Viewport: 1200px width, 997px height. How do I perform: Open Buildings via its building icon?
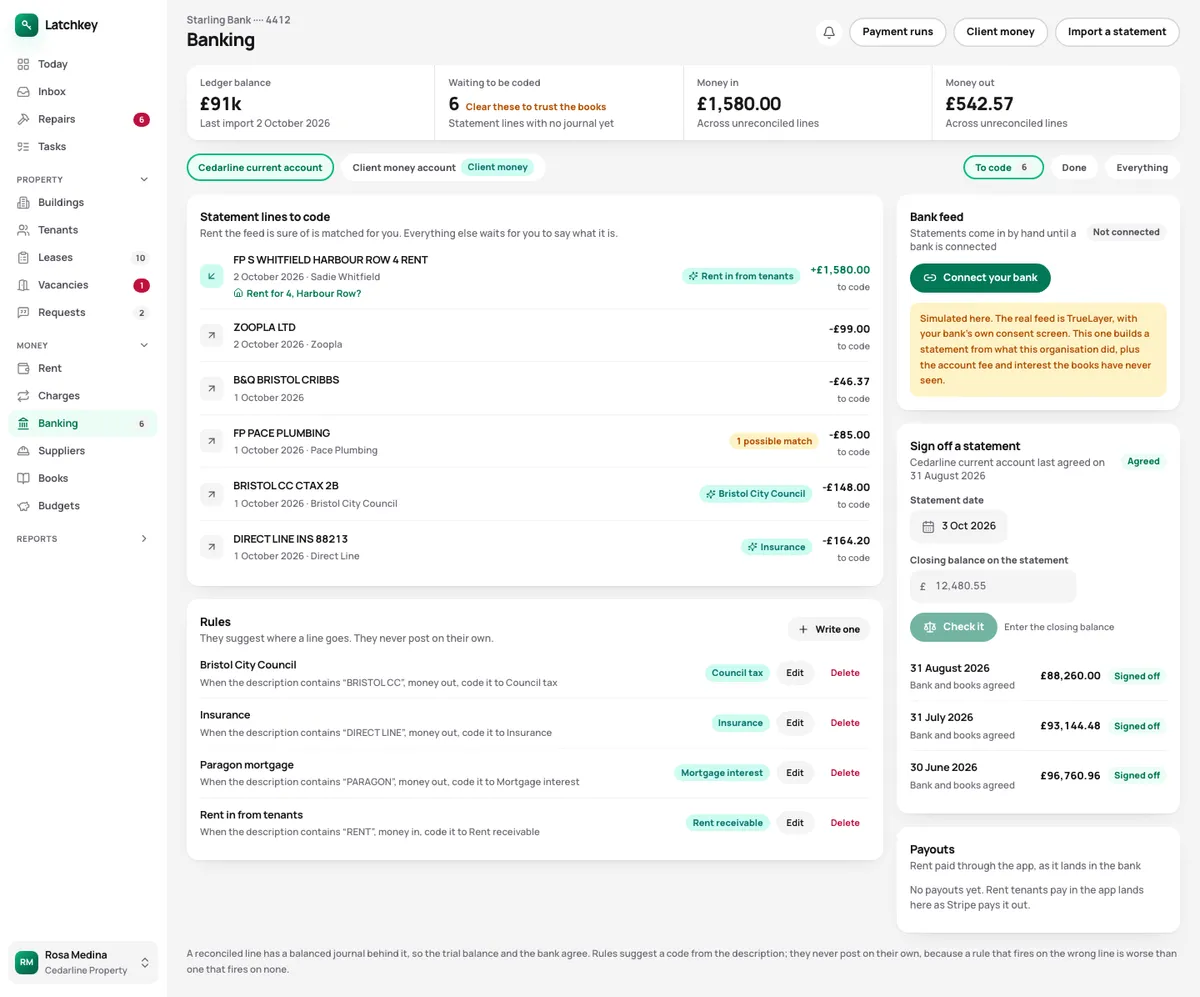coord(23,202)
